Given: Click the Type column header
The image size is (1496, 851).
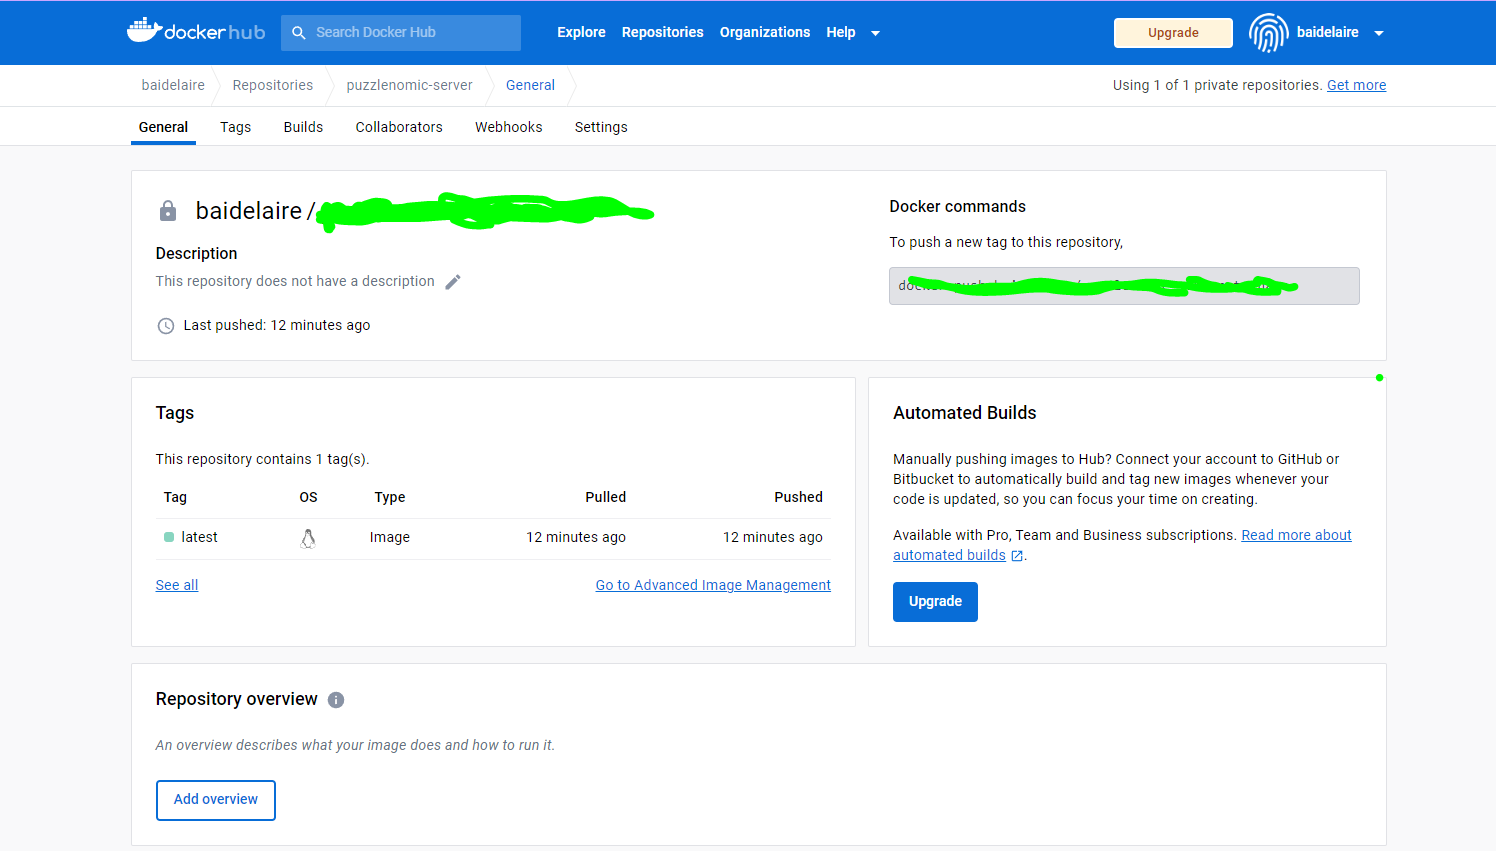Looking at the screenshot, I should (390, 498).
